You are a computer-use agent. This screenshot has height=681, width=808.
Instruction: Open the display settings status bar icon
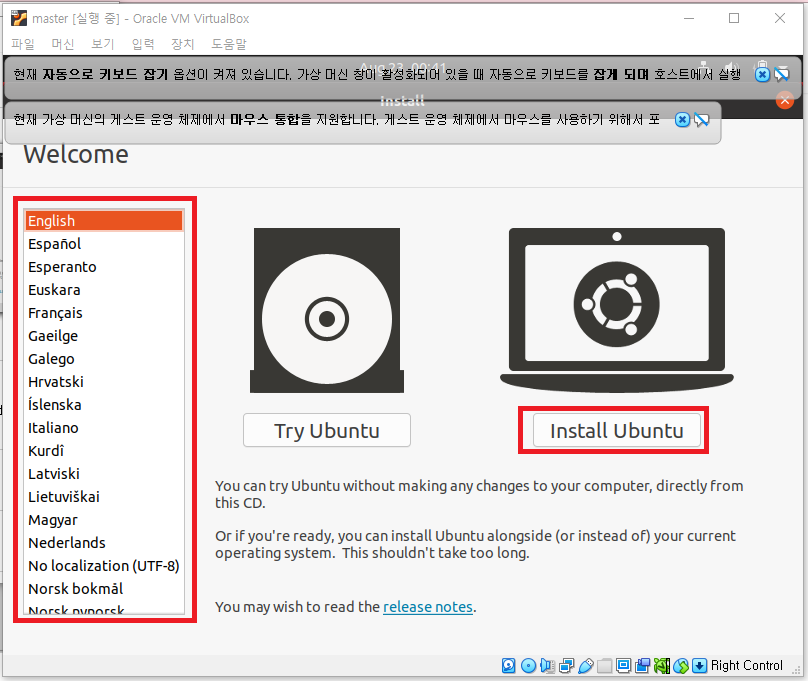coord(624,666)
